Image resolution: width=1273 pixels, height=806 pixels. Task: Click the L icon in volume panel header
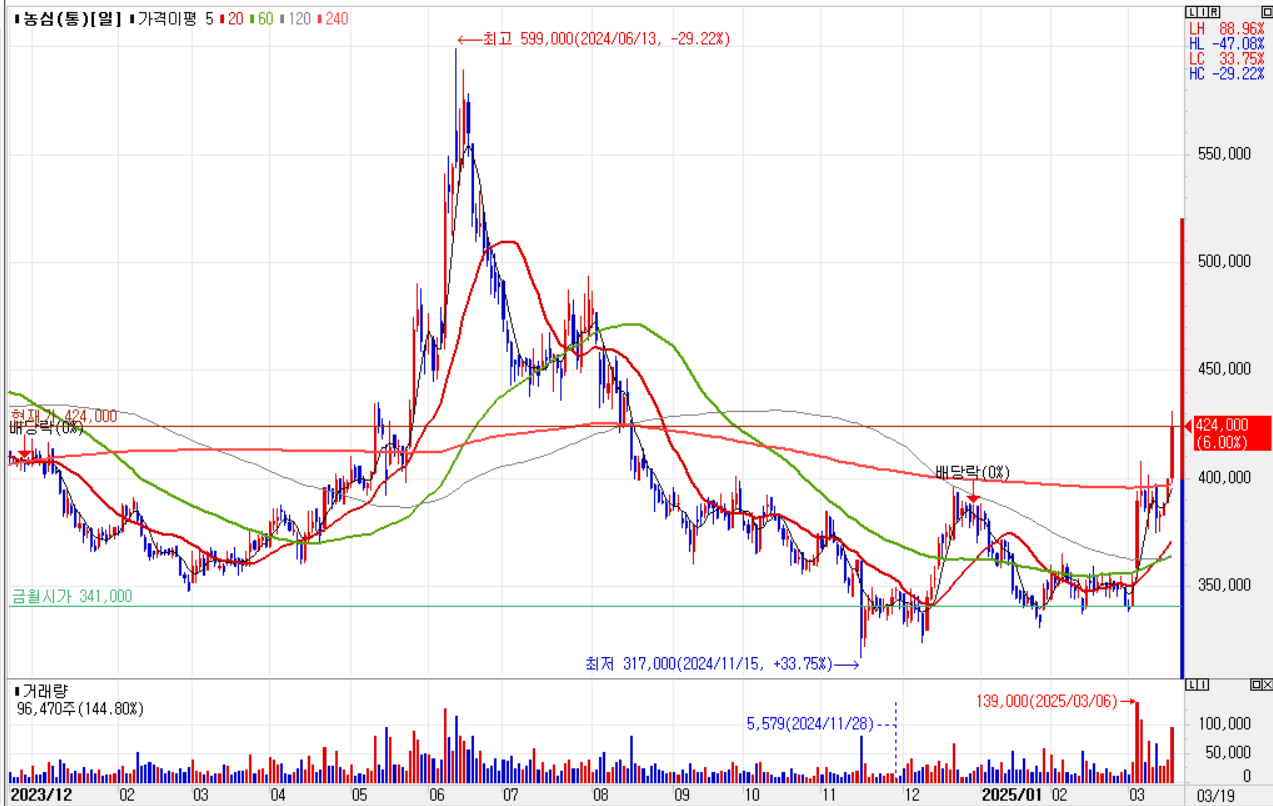pyautogui.click(x=1190, y=685)
